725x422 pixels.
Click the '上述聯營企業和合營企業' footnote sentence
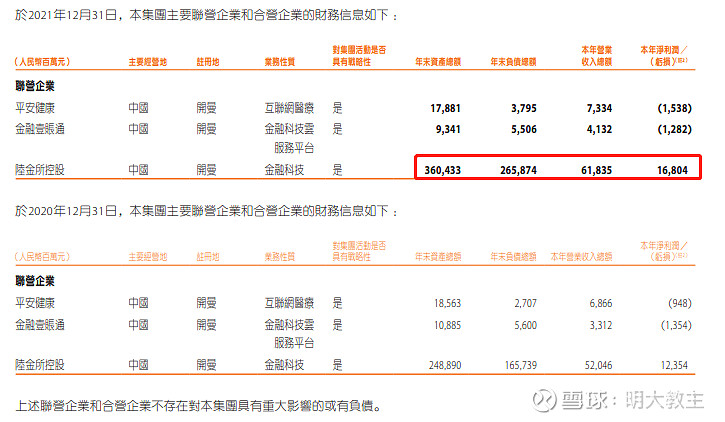click(199, 406)
